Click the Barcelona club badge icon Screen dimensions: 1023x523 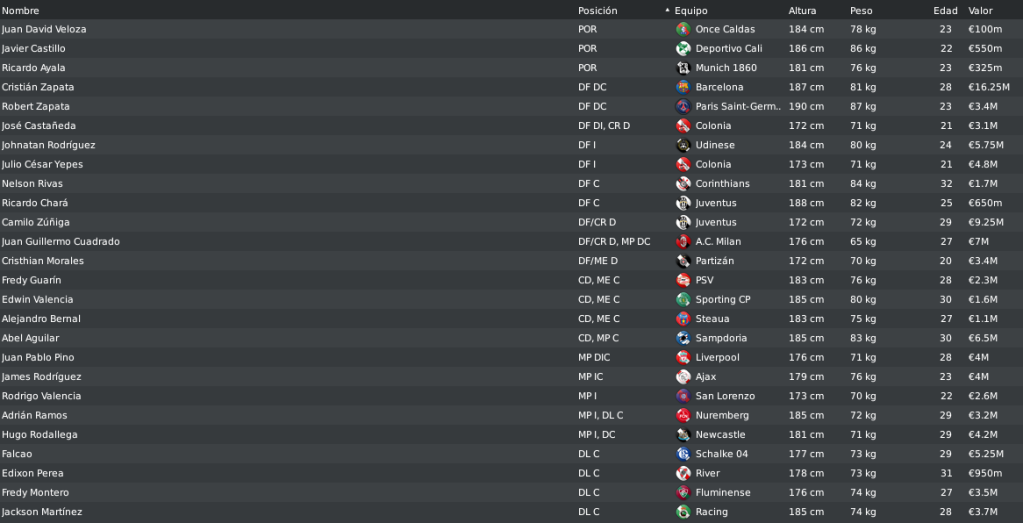tap(683, 87)
